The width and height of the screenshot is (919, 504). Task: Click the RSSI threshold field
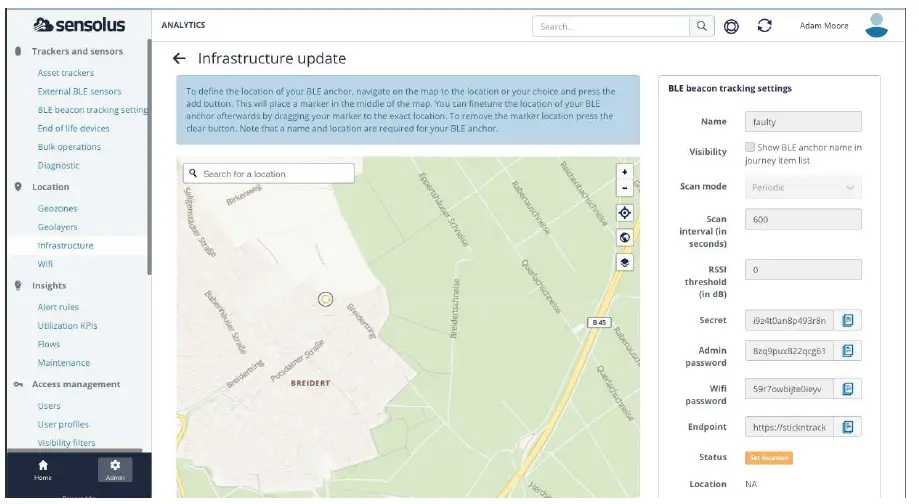point(803,270)
